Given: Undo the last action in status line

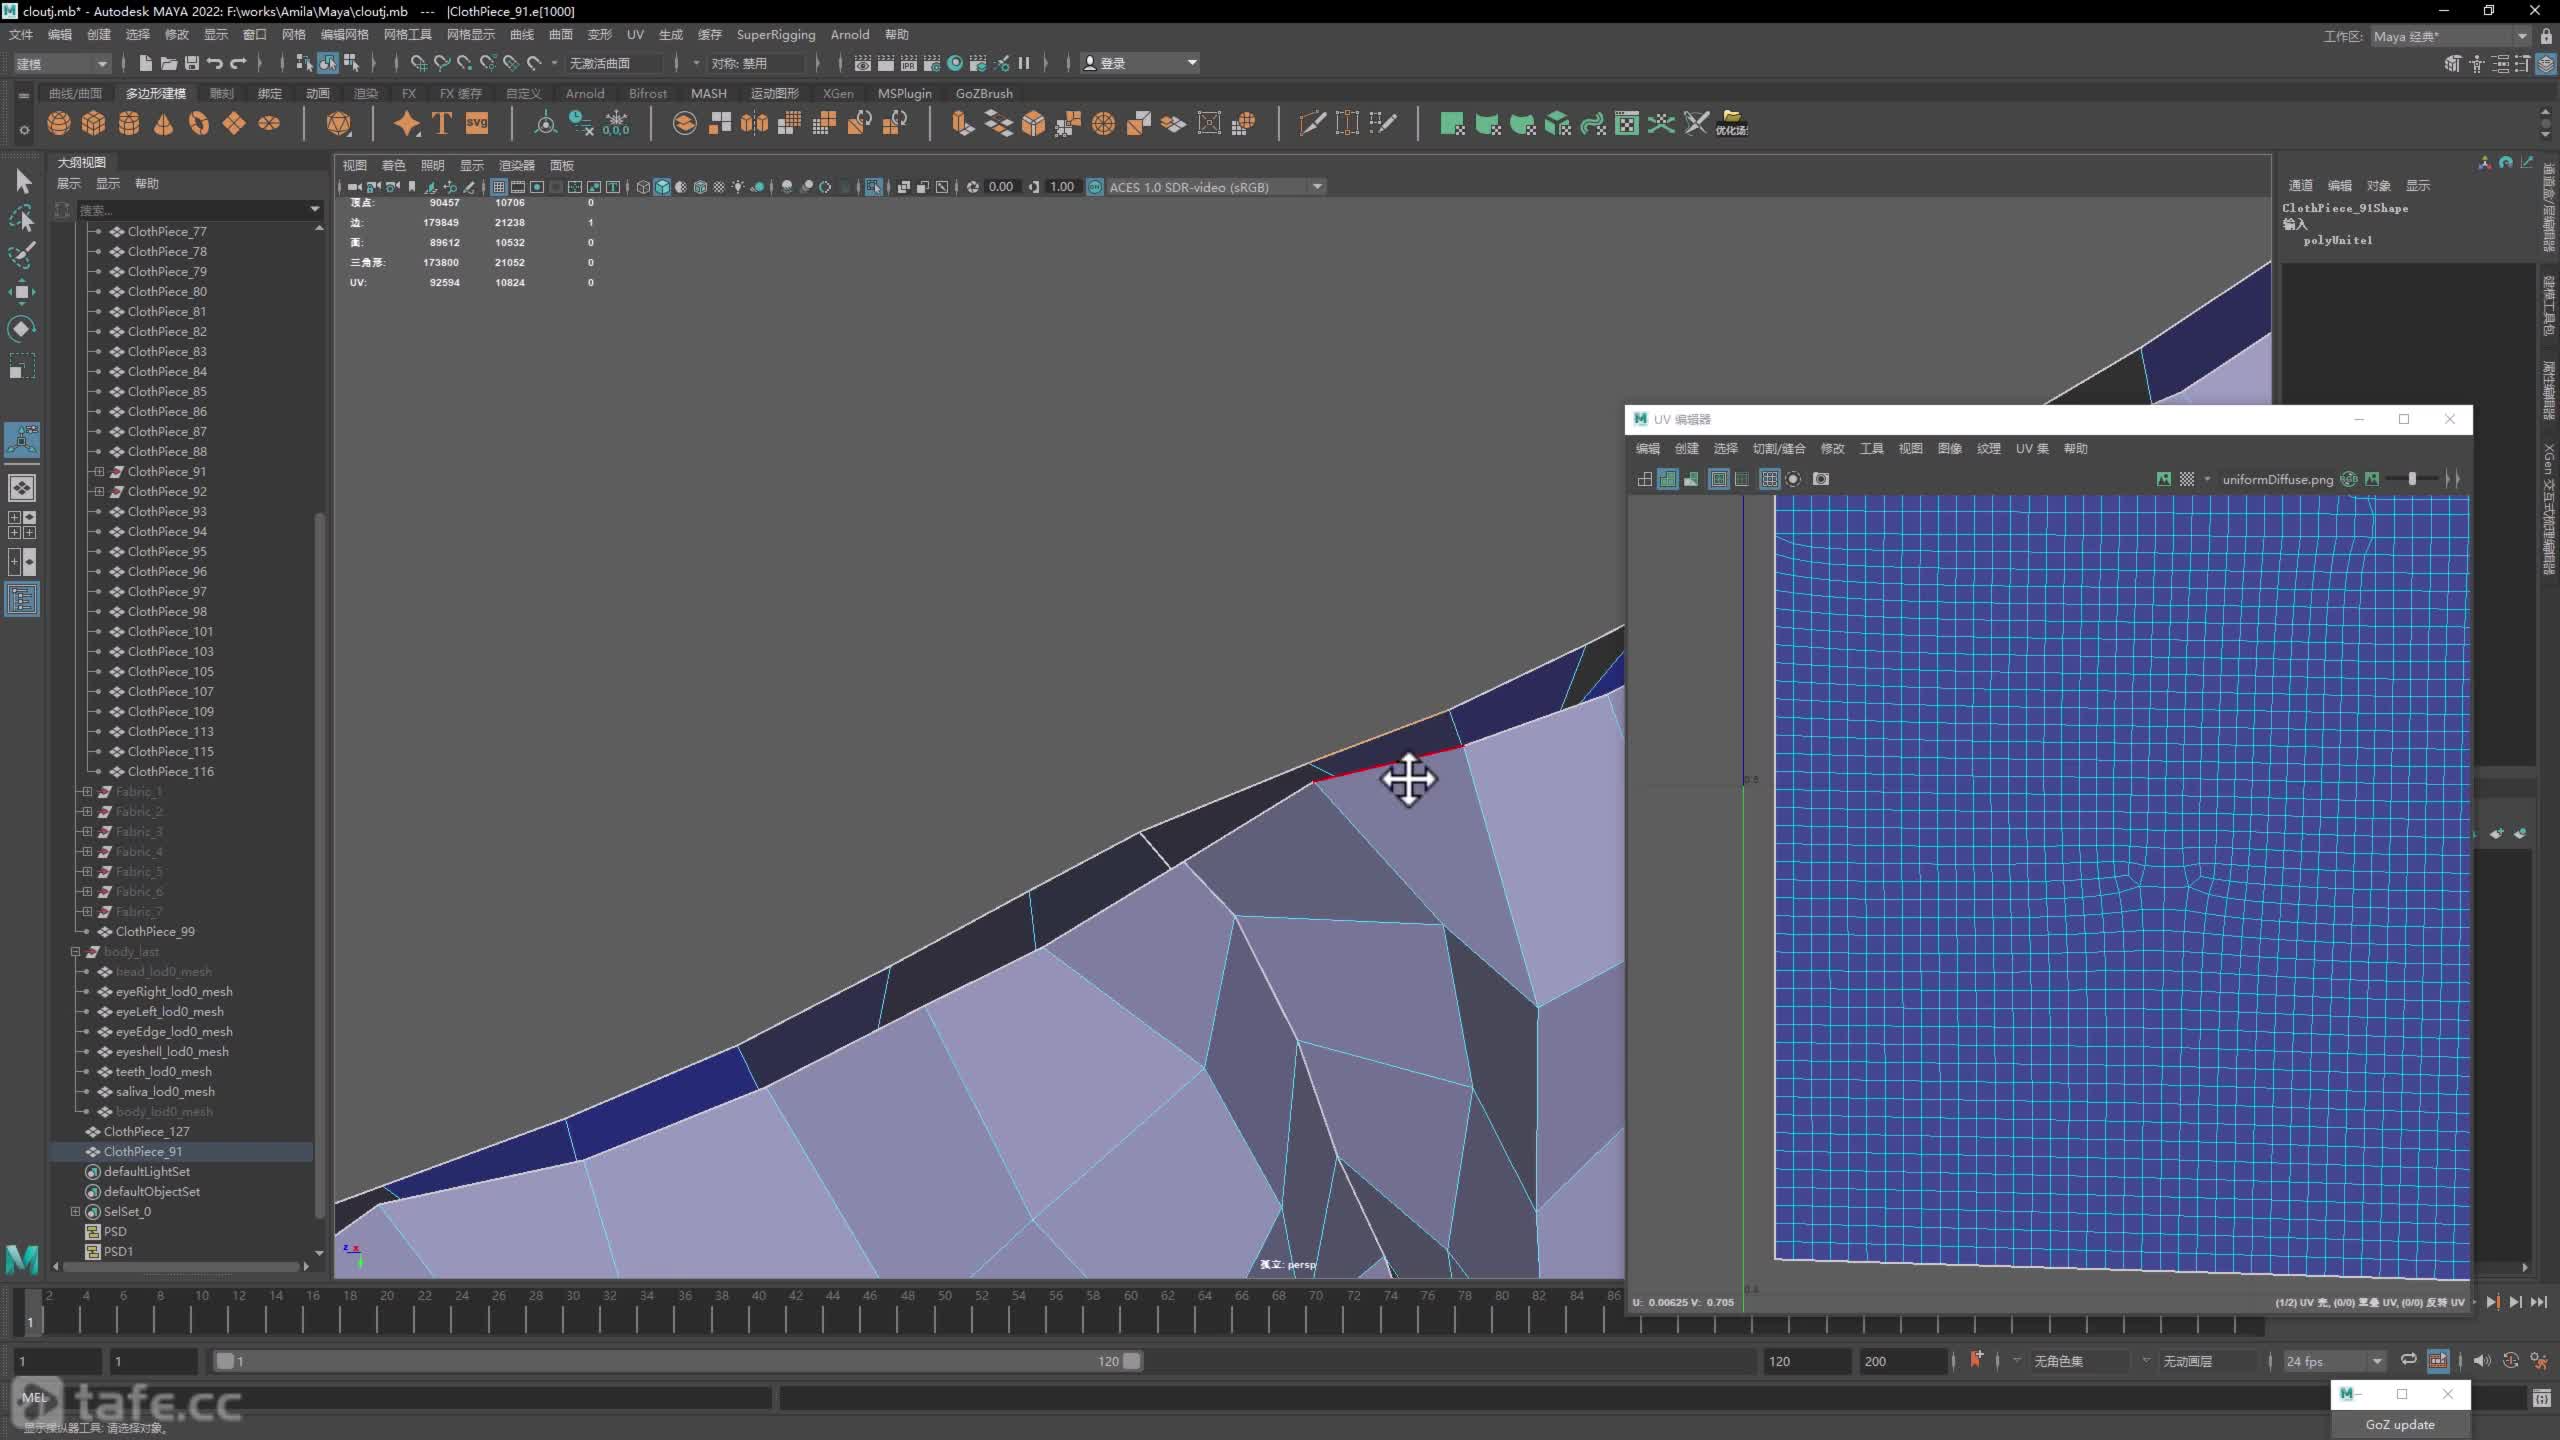Looking at the screenshot, I should pos(215,63).
